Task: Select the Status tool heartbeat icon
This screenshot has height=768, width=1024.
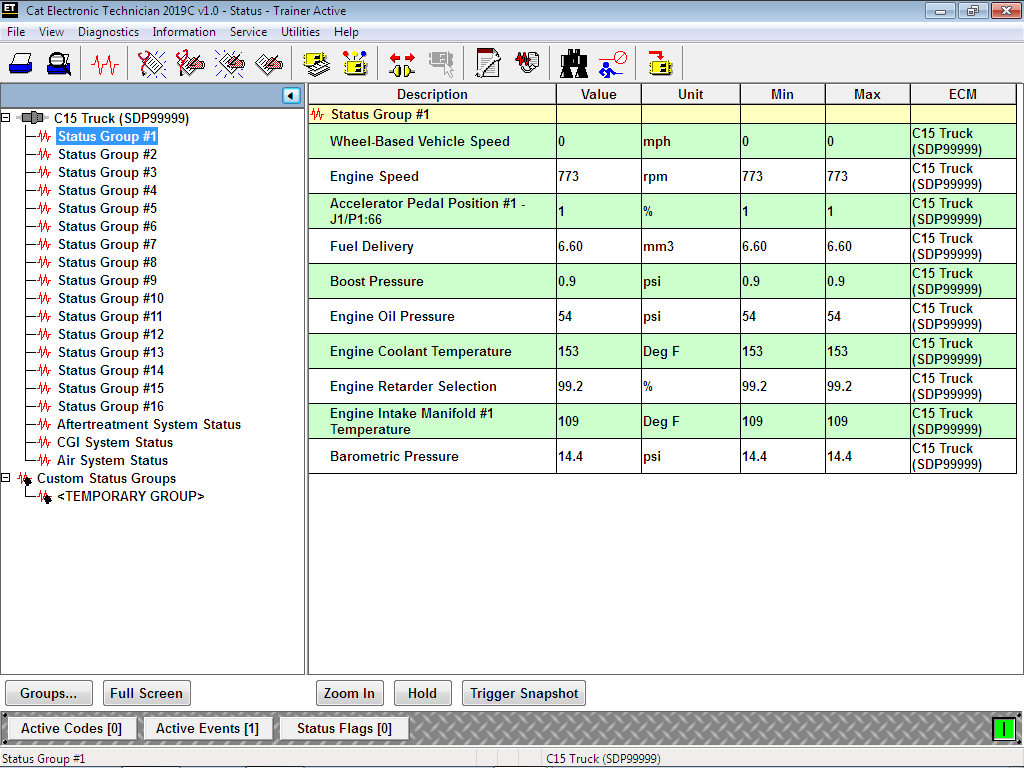Action: tap(103, 63)
